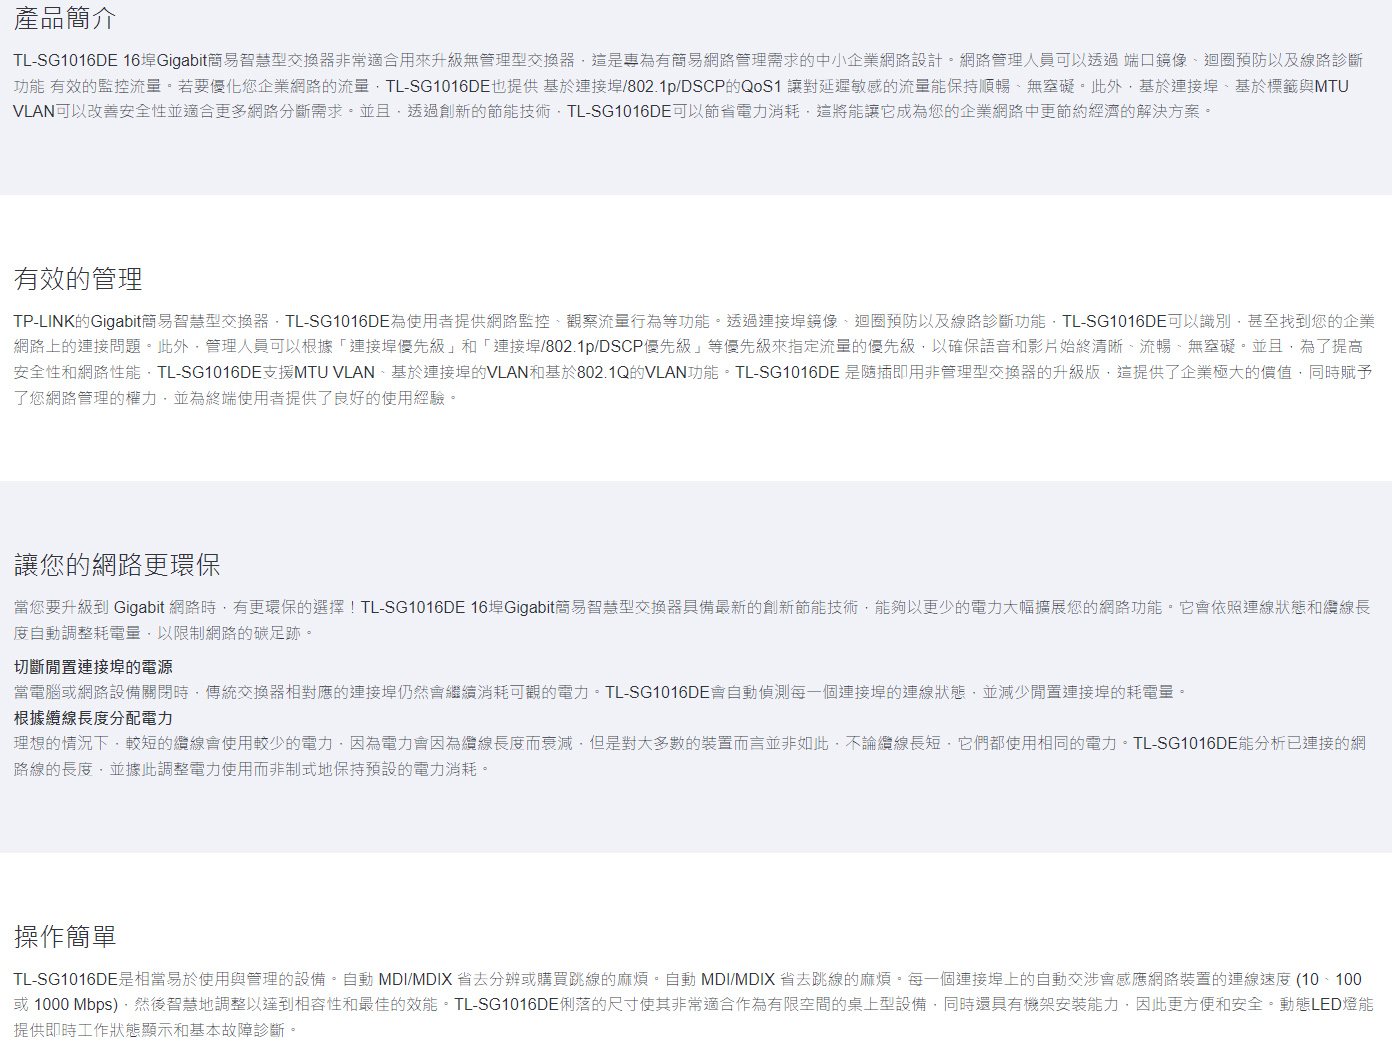The image size is (1392, 1046).
Task: Click the QoS1 text in product intro
Action: 761,87
